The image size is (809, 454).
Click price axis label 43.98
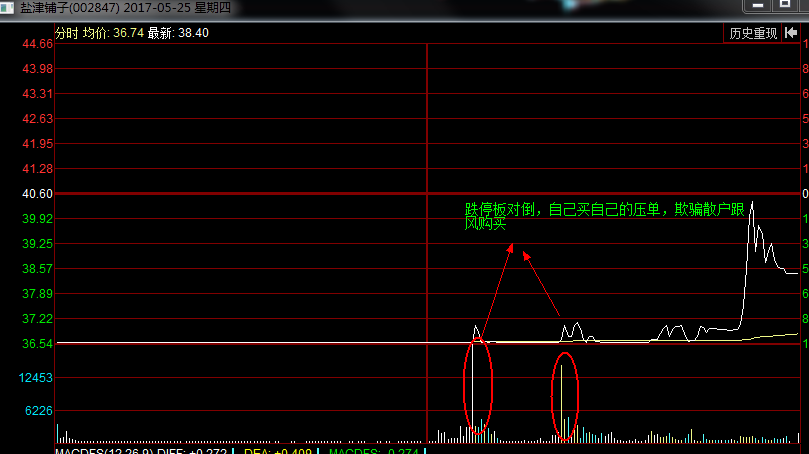(37, 69)
